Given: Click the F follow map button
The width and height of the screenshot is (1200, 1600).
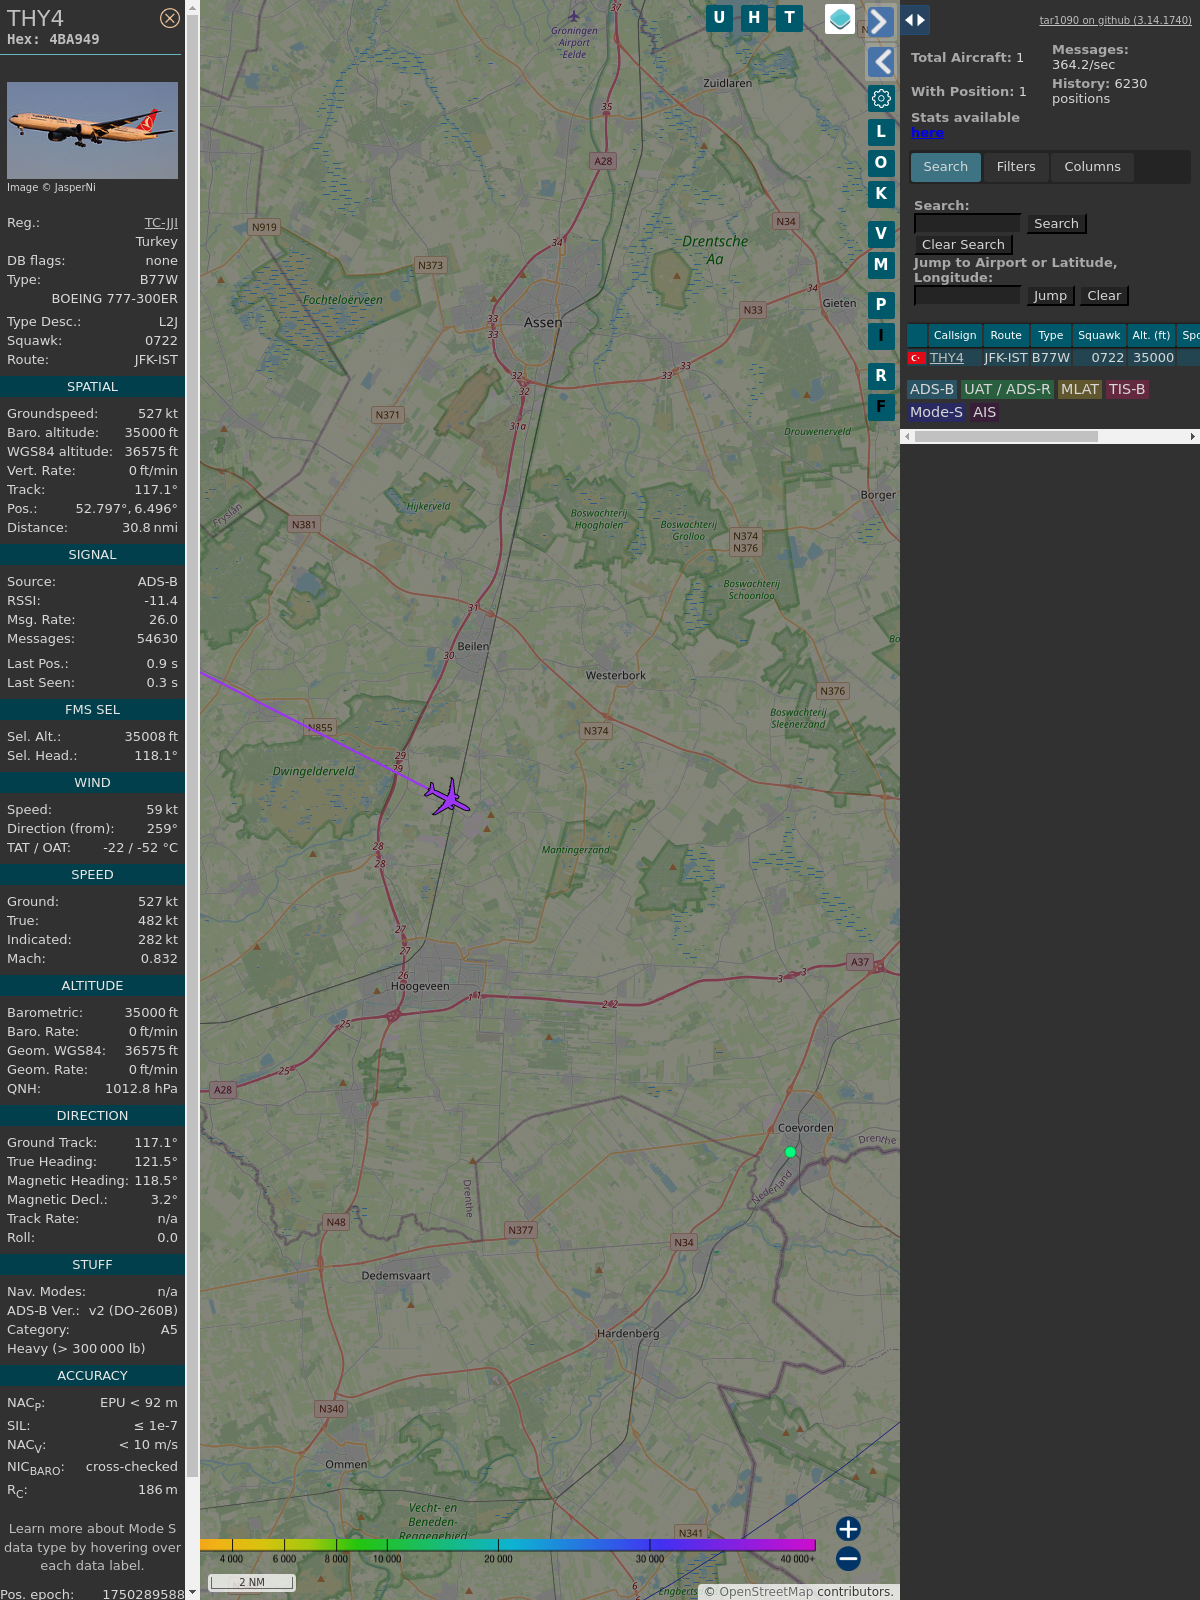Looking at the screenshot, I should tap(881, 407).
